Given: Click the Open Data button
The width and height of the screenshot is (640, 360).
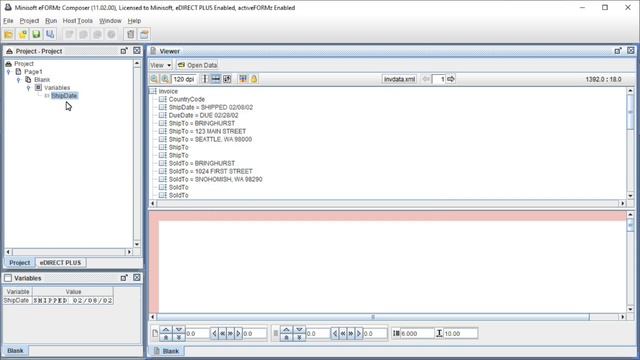Looking at the screenshot, I should 198,65.
